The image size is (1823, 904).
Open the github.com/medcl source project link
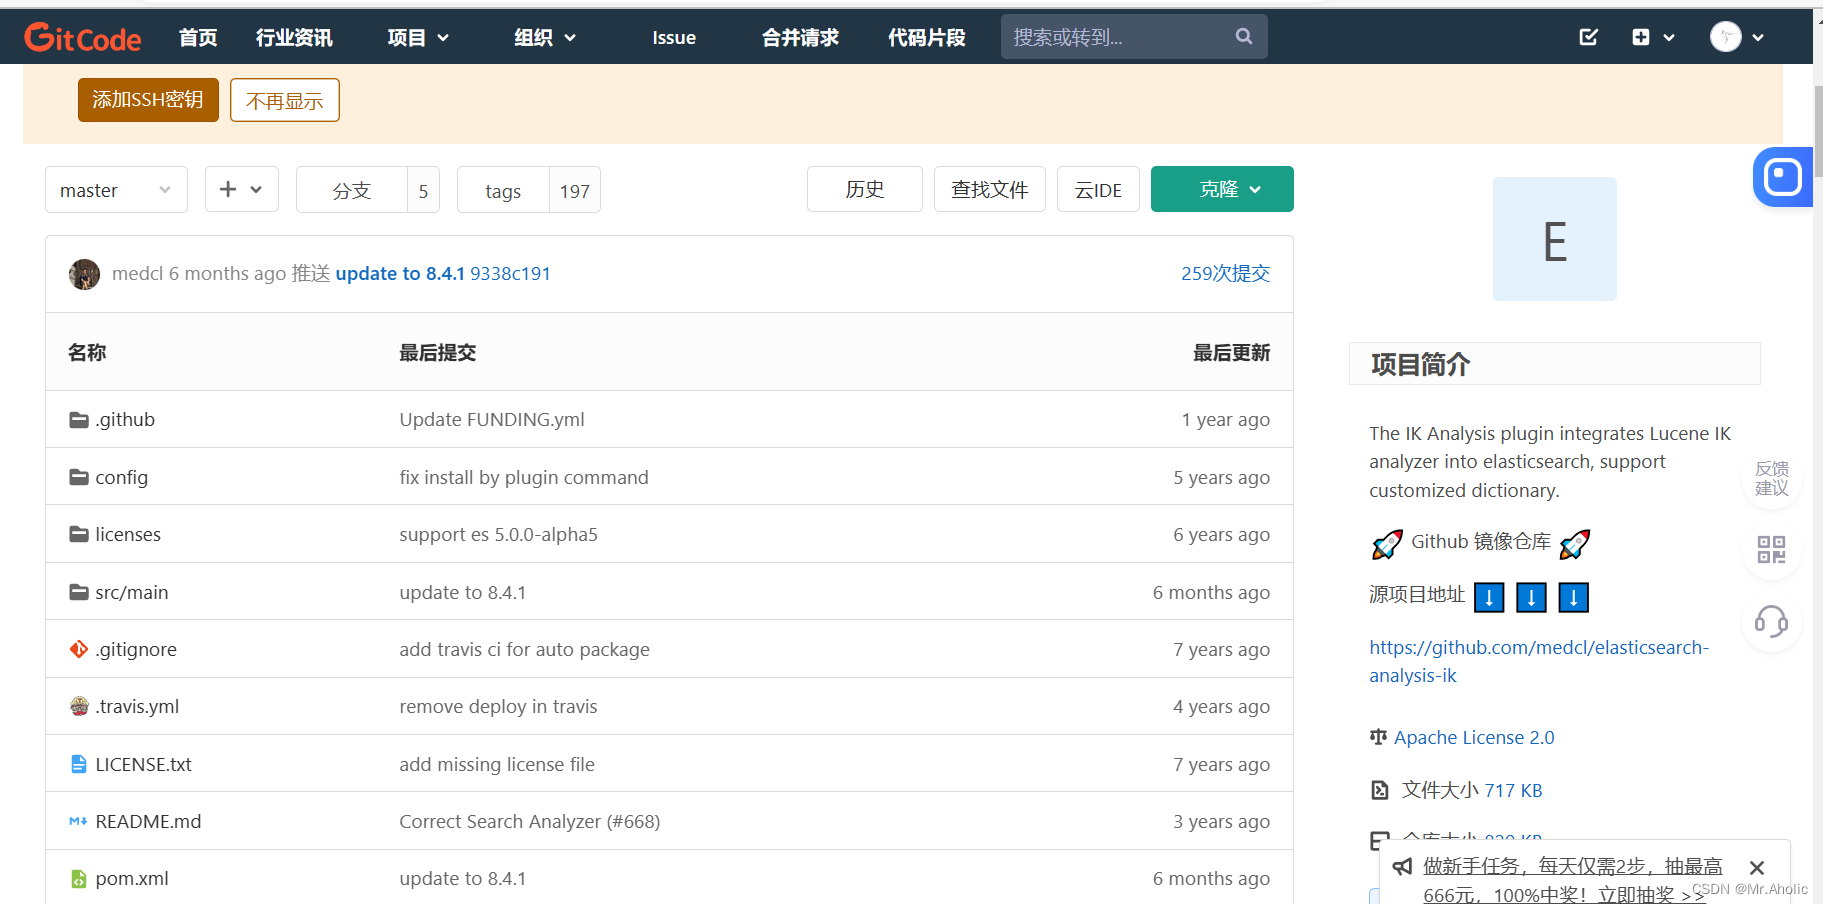click(1539, 661)
